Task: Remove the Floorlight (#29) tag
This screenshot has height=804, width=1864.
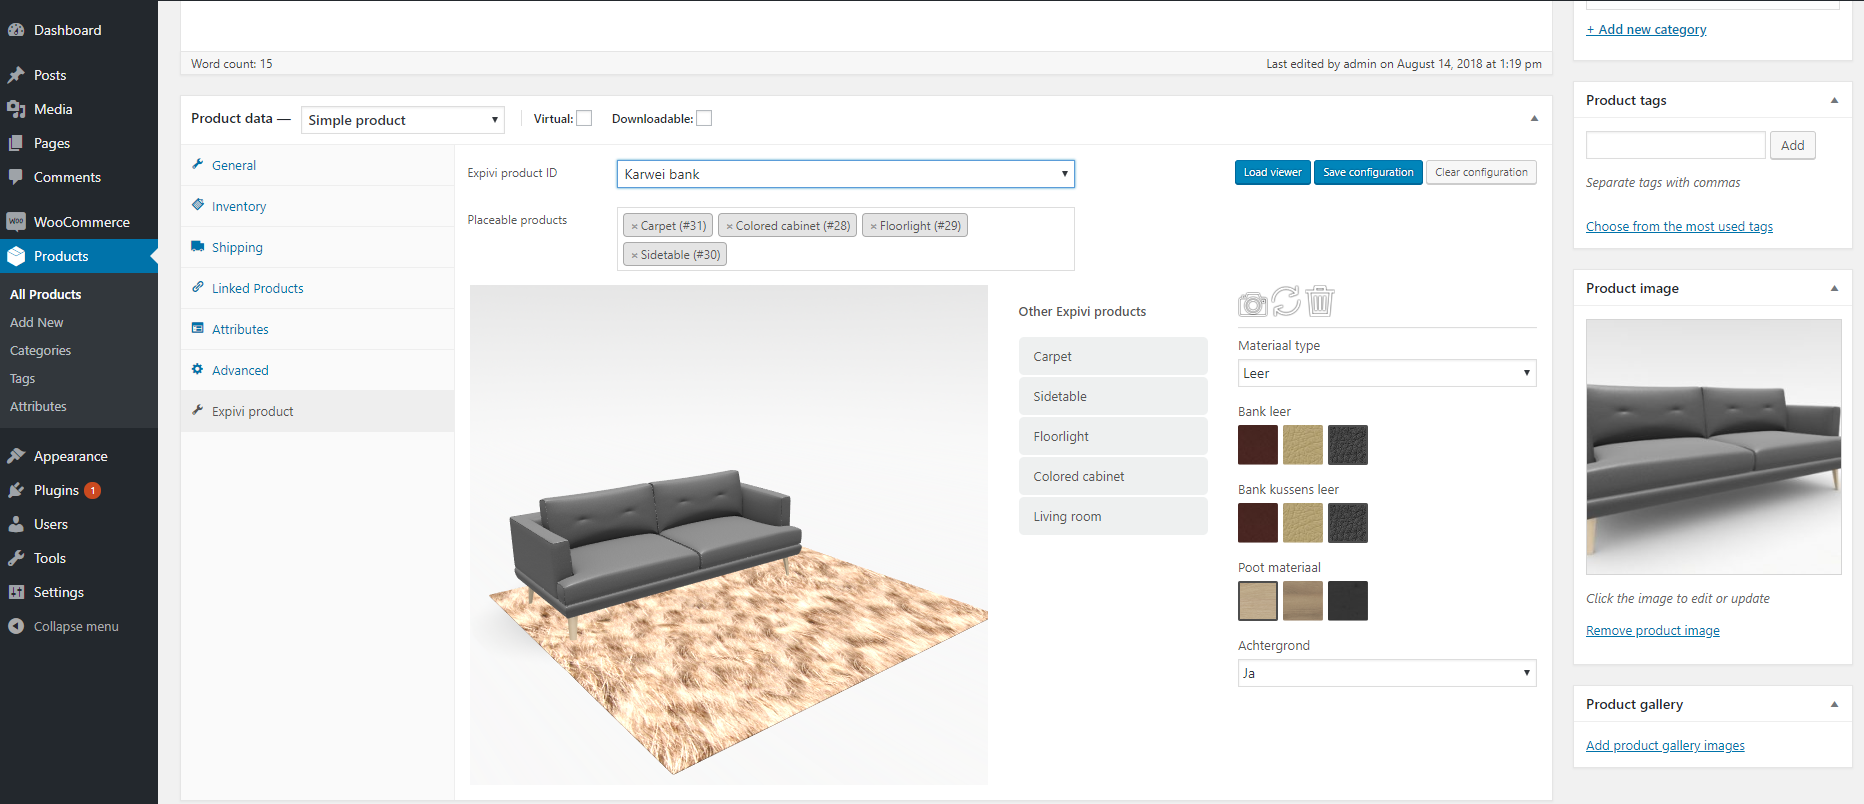Action: coord(873,226)
